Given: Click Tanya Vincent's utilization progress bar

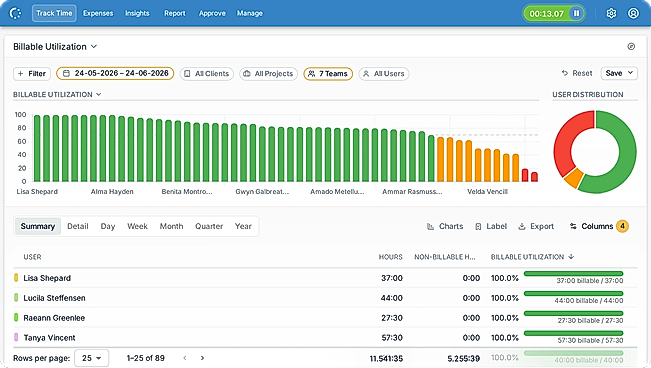Looking at the screenshot, I should (x=573, y=334).
